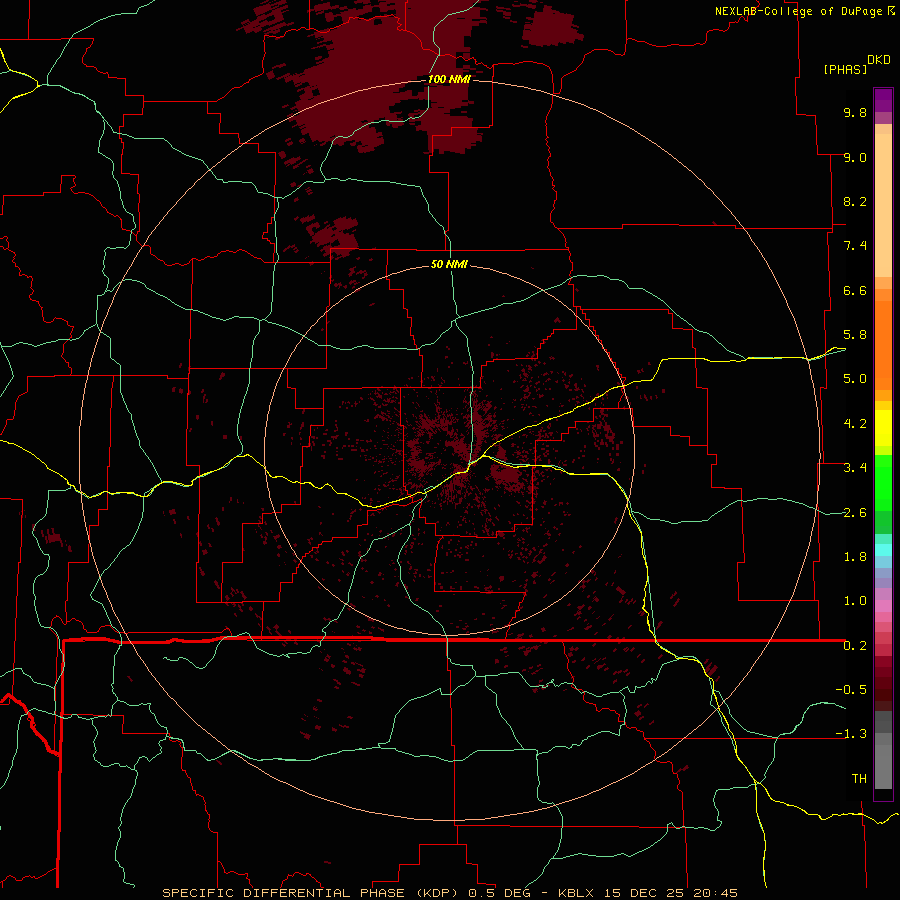This screenshot has width=900, height=900.
Task: Click the 0.2 scale label
Action: pyautogui.click(x=855, y=646)
